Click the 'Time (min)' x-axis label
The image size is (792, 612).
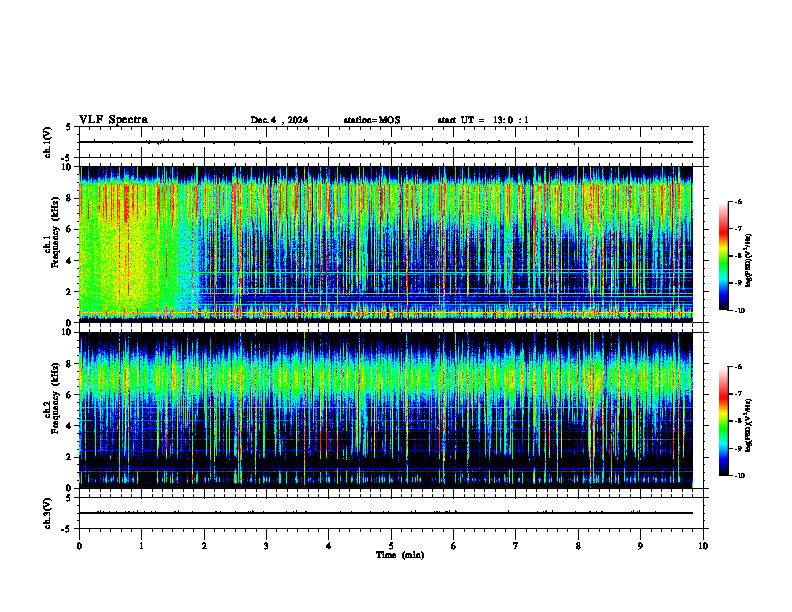pos(400,555)
